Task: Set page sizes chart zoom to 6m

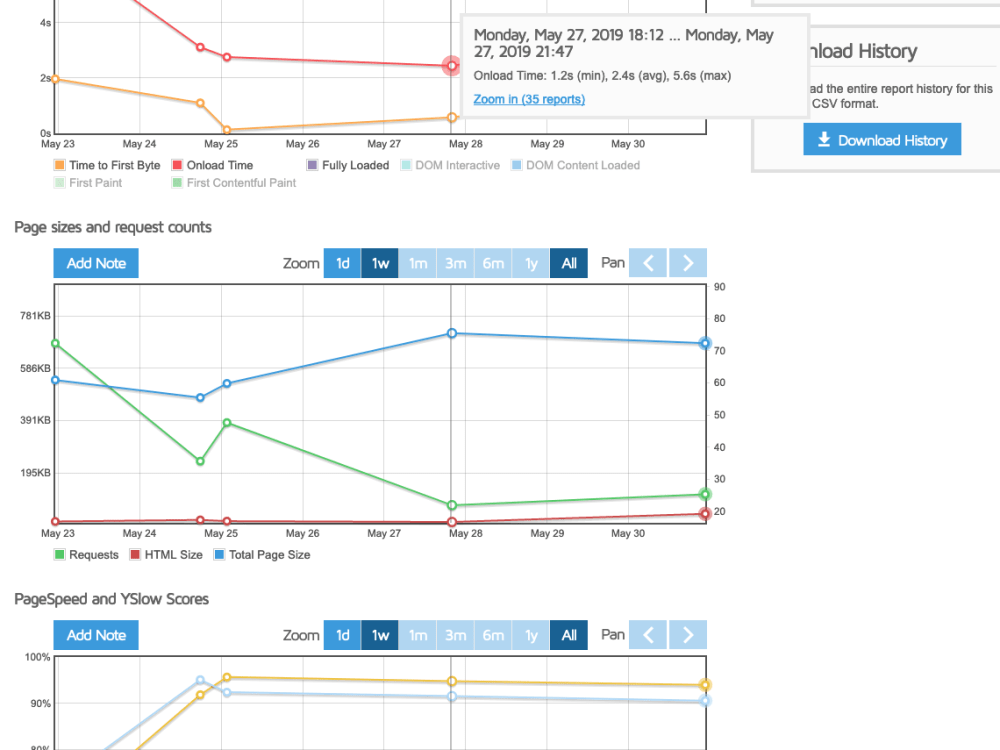Action: click(493, 263)
